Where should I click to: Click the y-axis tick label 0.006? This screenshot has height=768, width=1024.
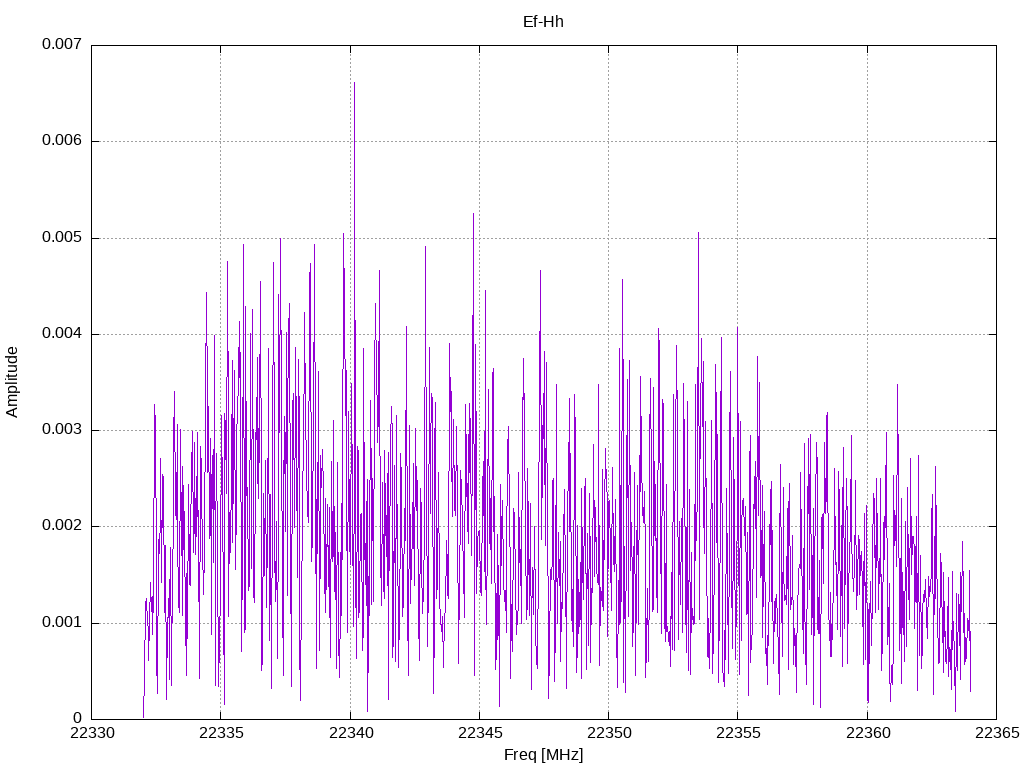(x=62, y=141)
